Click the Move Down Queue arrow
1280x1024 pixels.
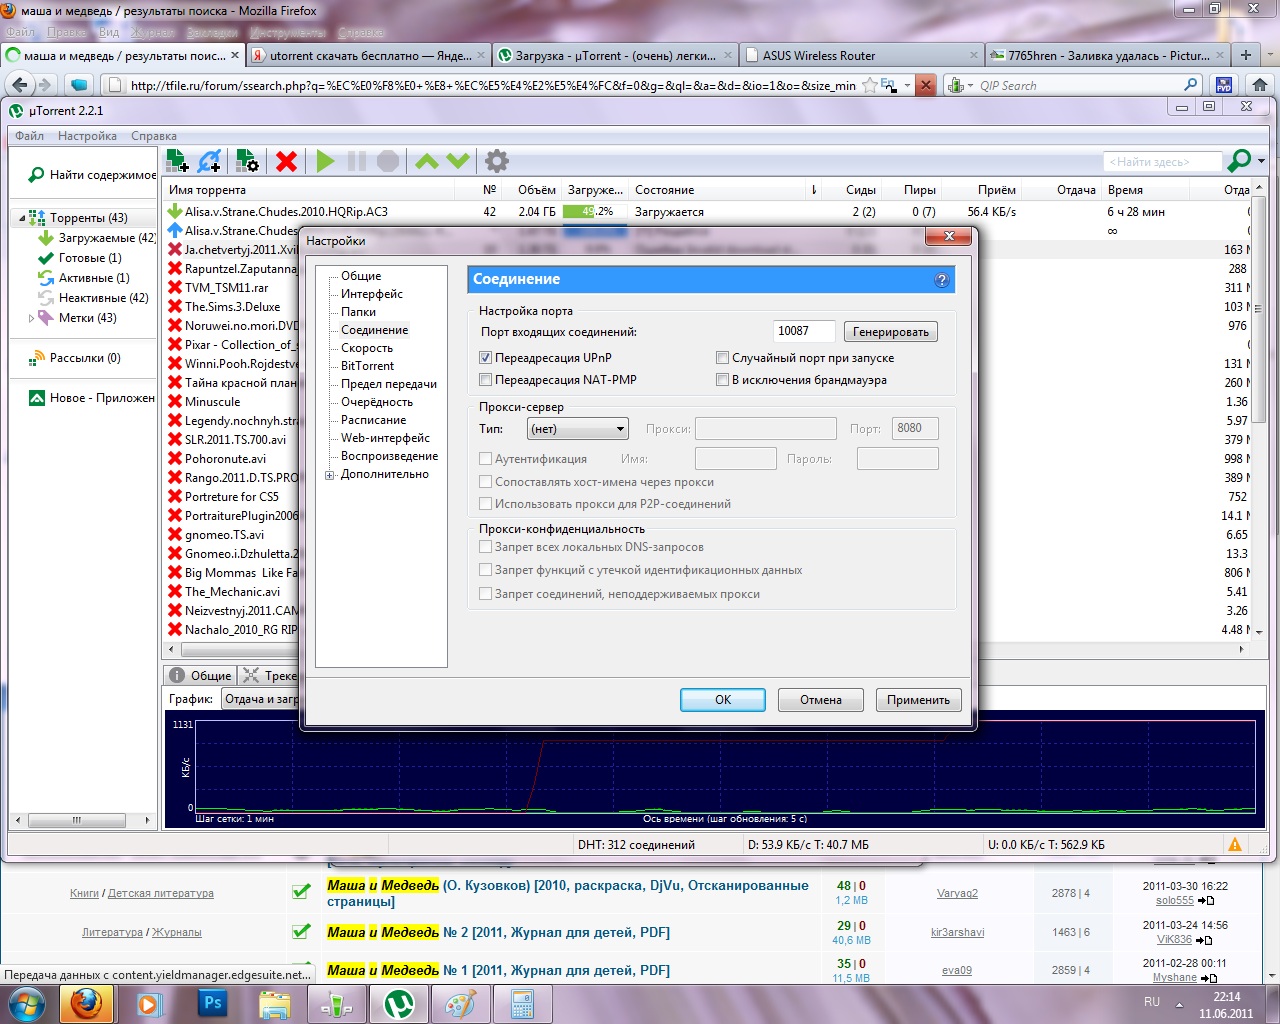(x=458, y=160)
